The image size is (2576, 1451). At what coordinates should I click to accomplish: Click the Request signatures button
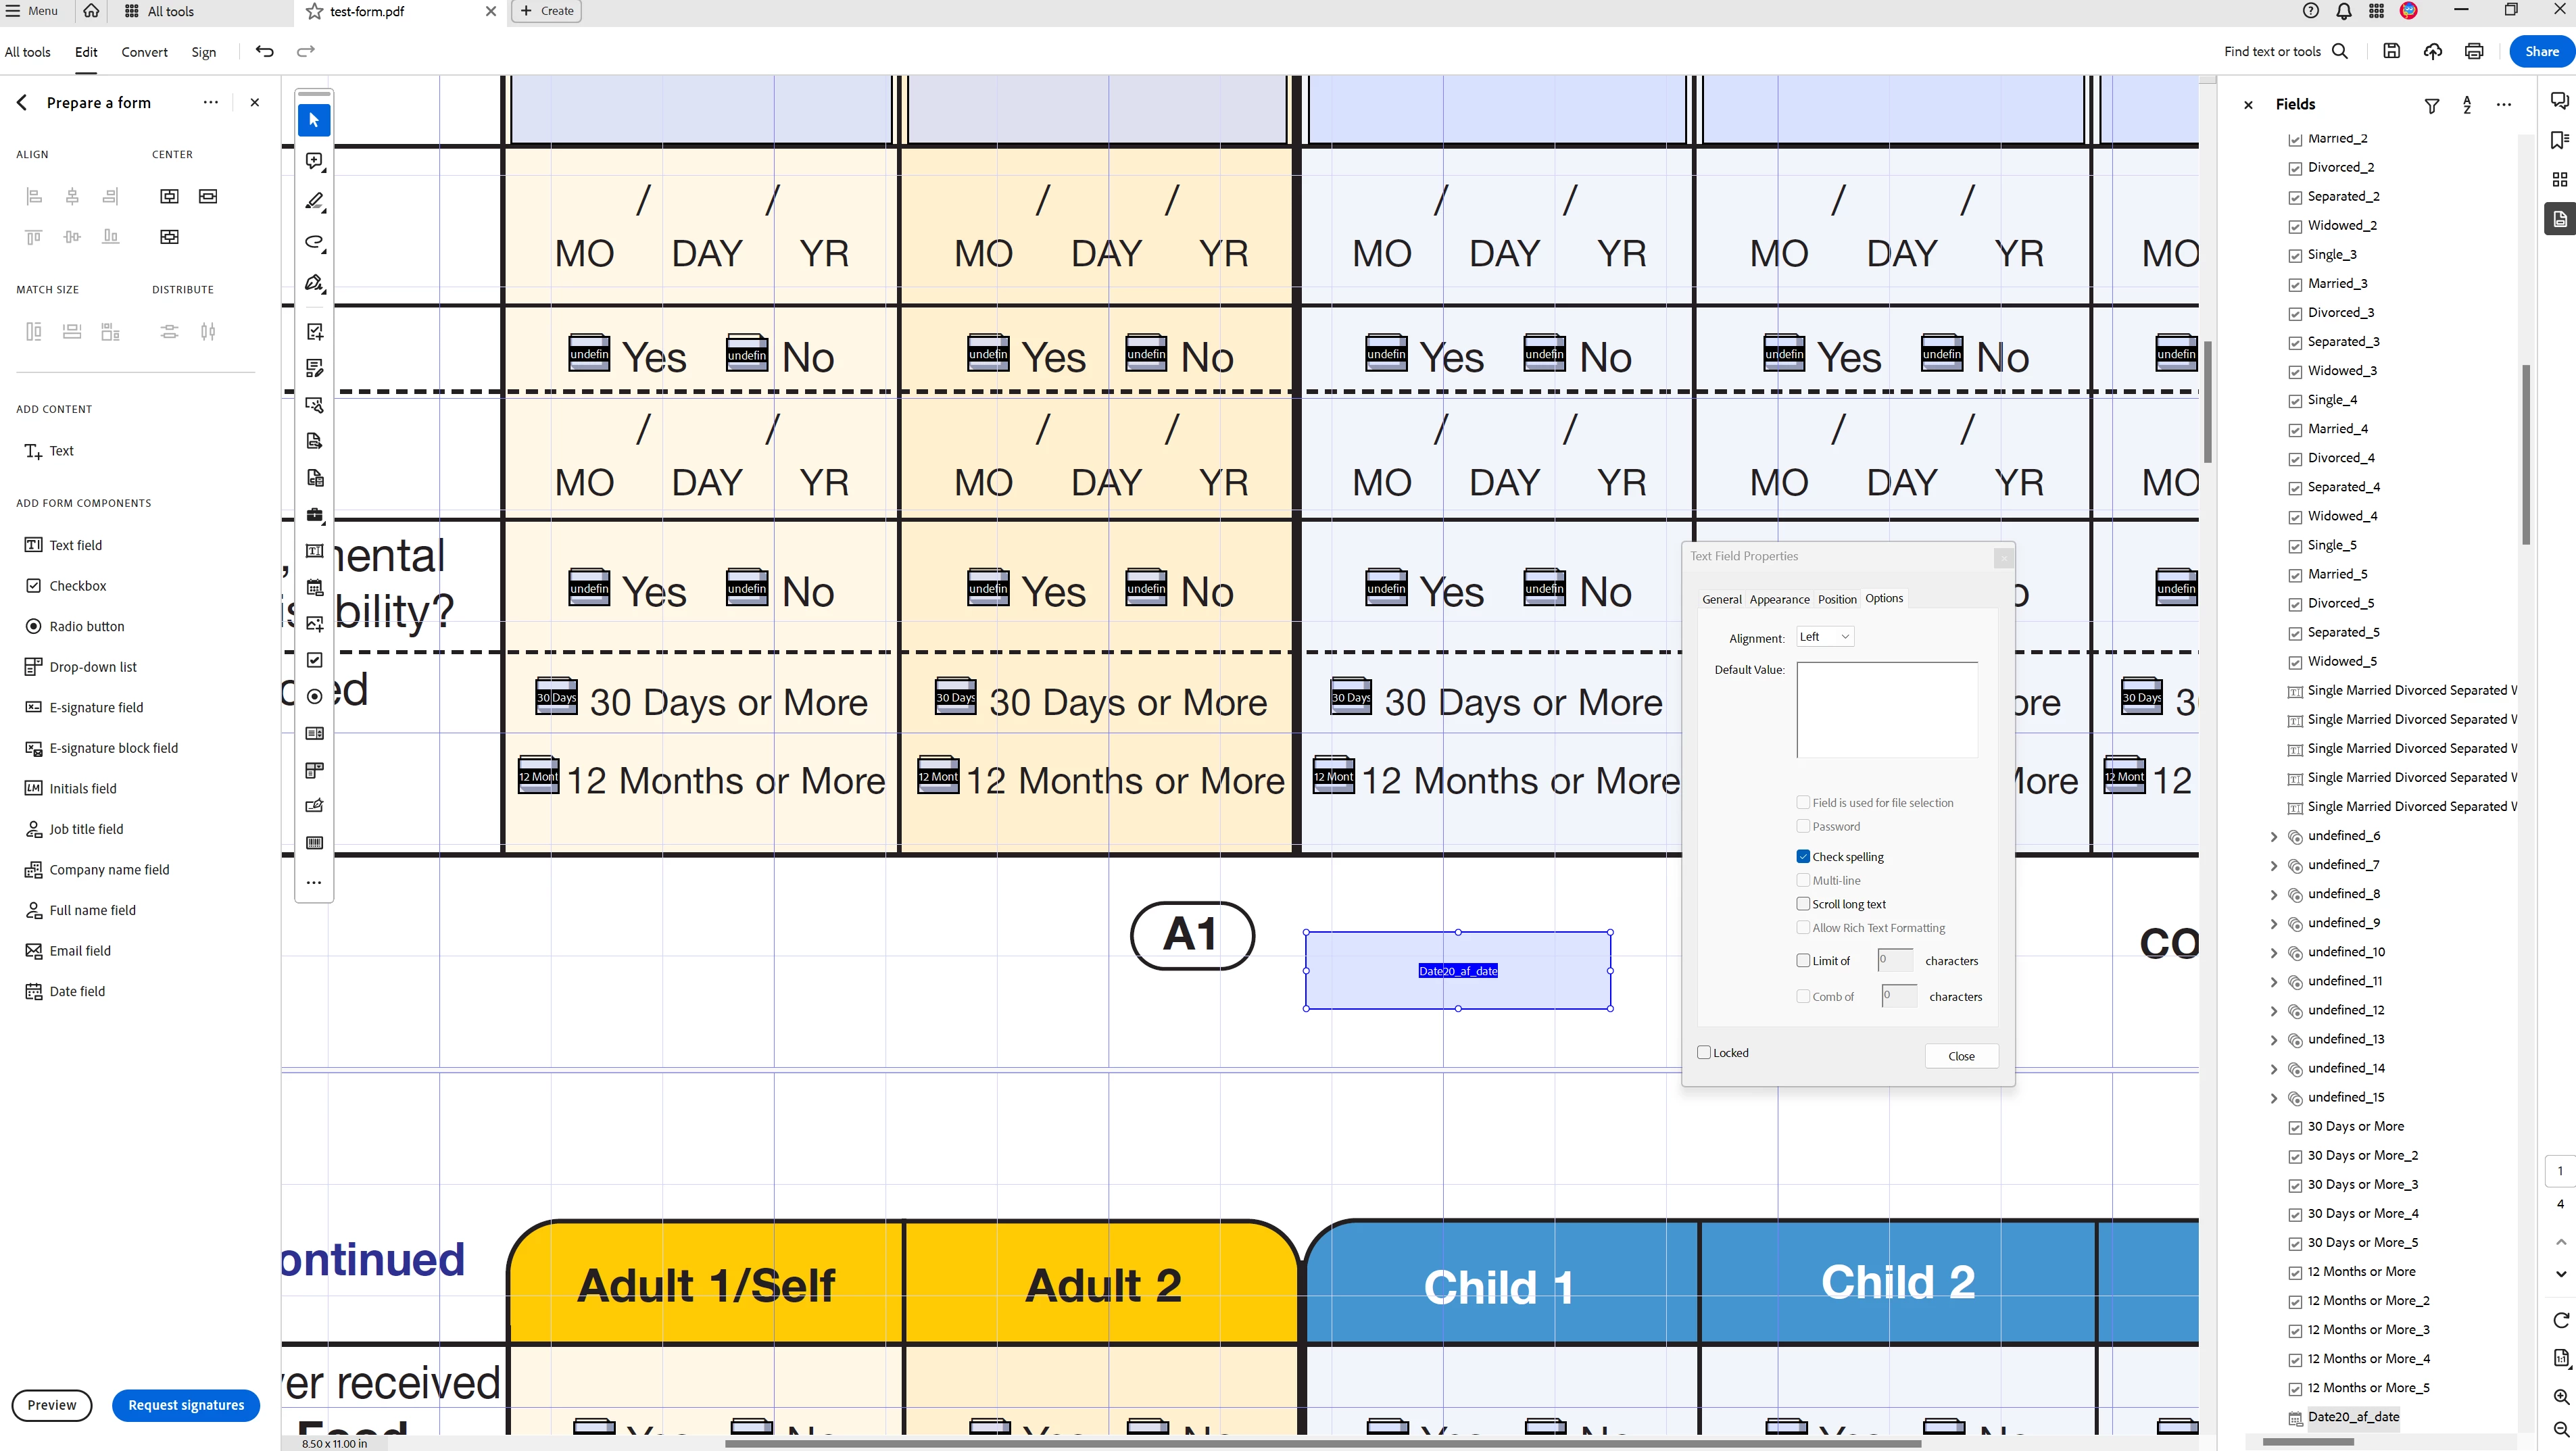click(x=186, y=1405)
